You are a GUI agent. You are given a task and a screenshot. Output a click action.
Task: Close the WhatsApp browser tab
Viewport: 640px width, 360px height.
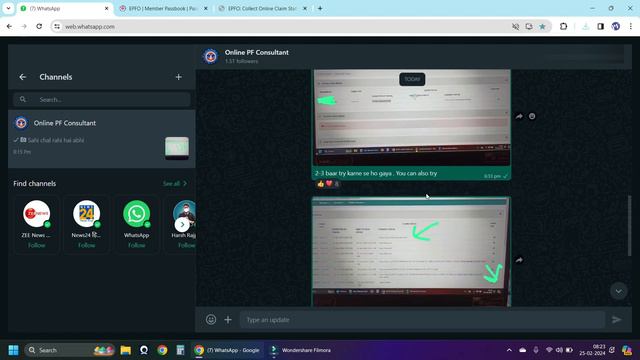pyautogui.click(x=107, y=8)
